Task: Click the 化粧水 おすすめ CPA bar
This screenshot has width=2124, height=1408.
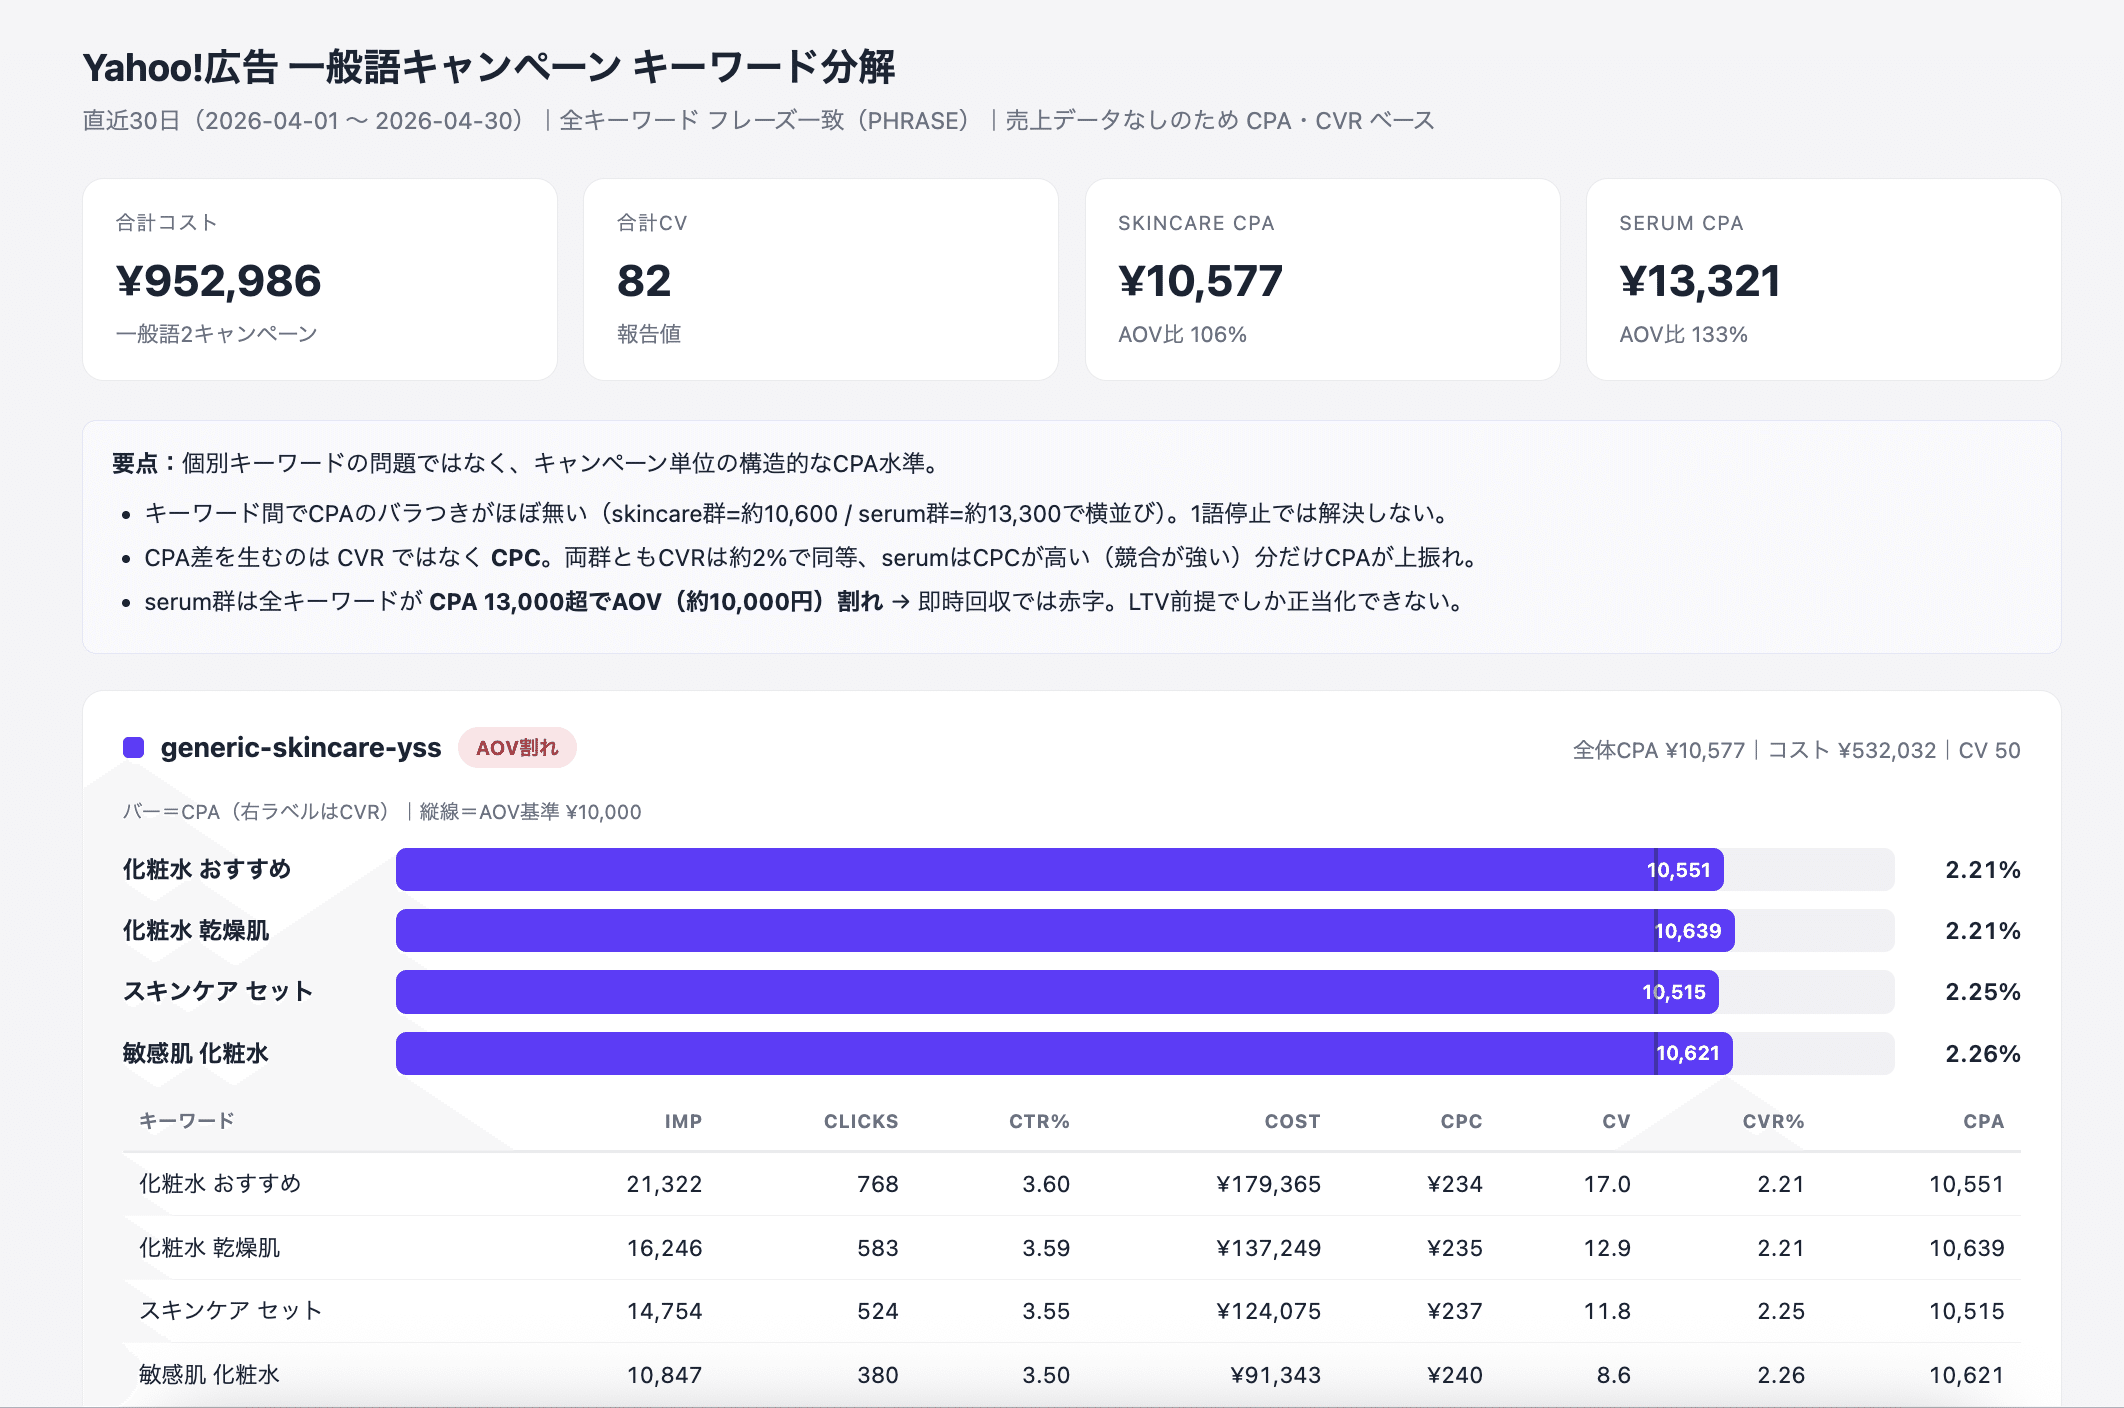Action: 1060,870
